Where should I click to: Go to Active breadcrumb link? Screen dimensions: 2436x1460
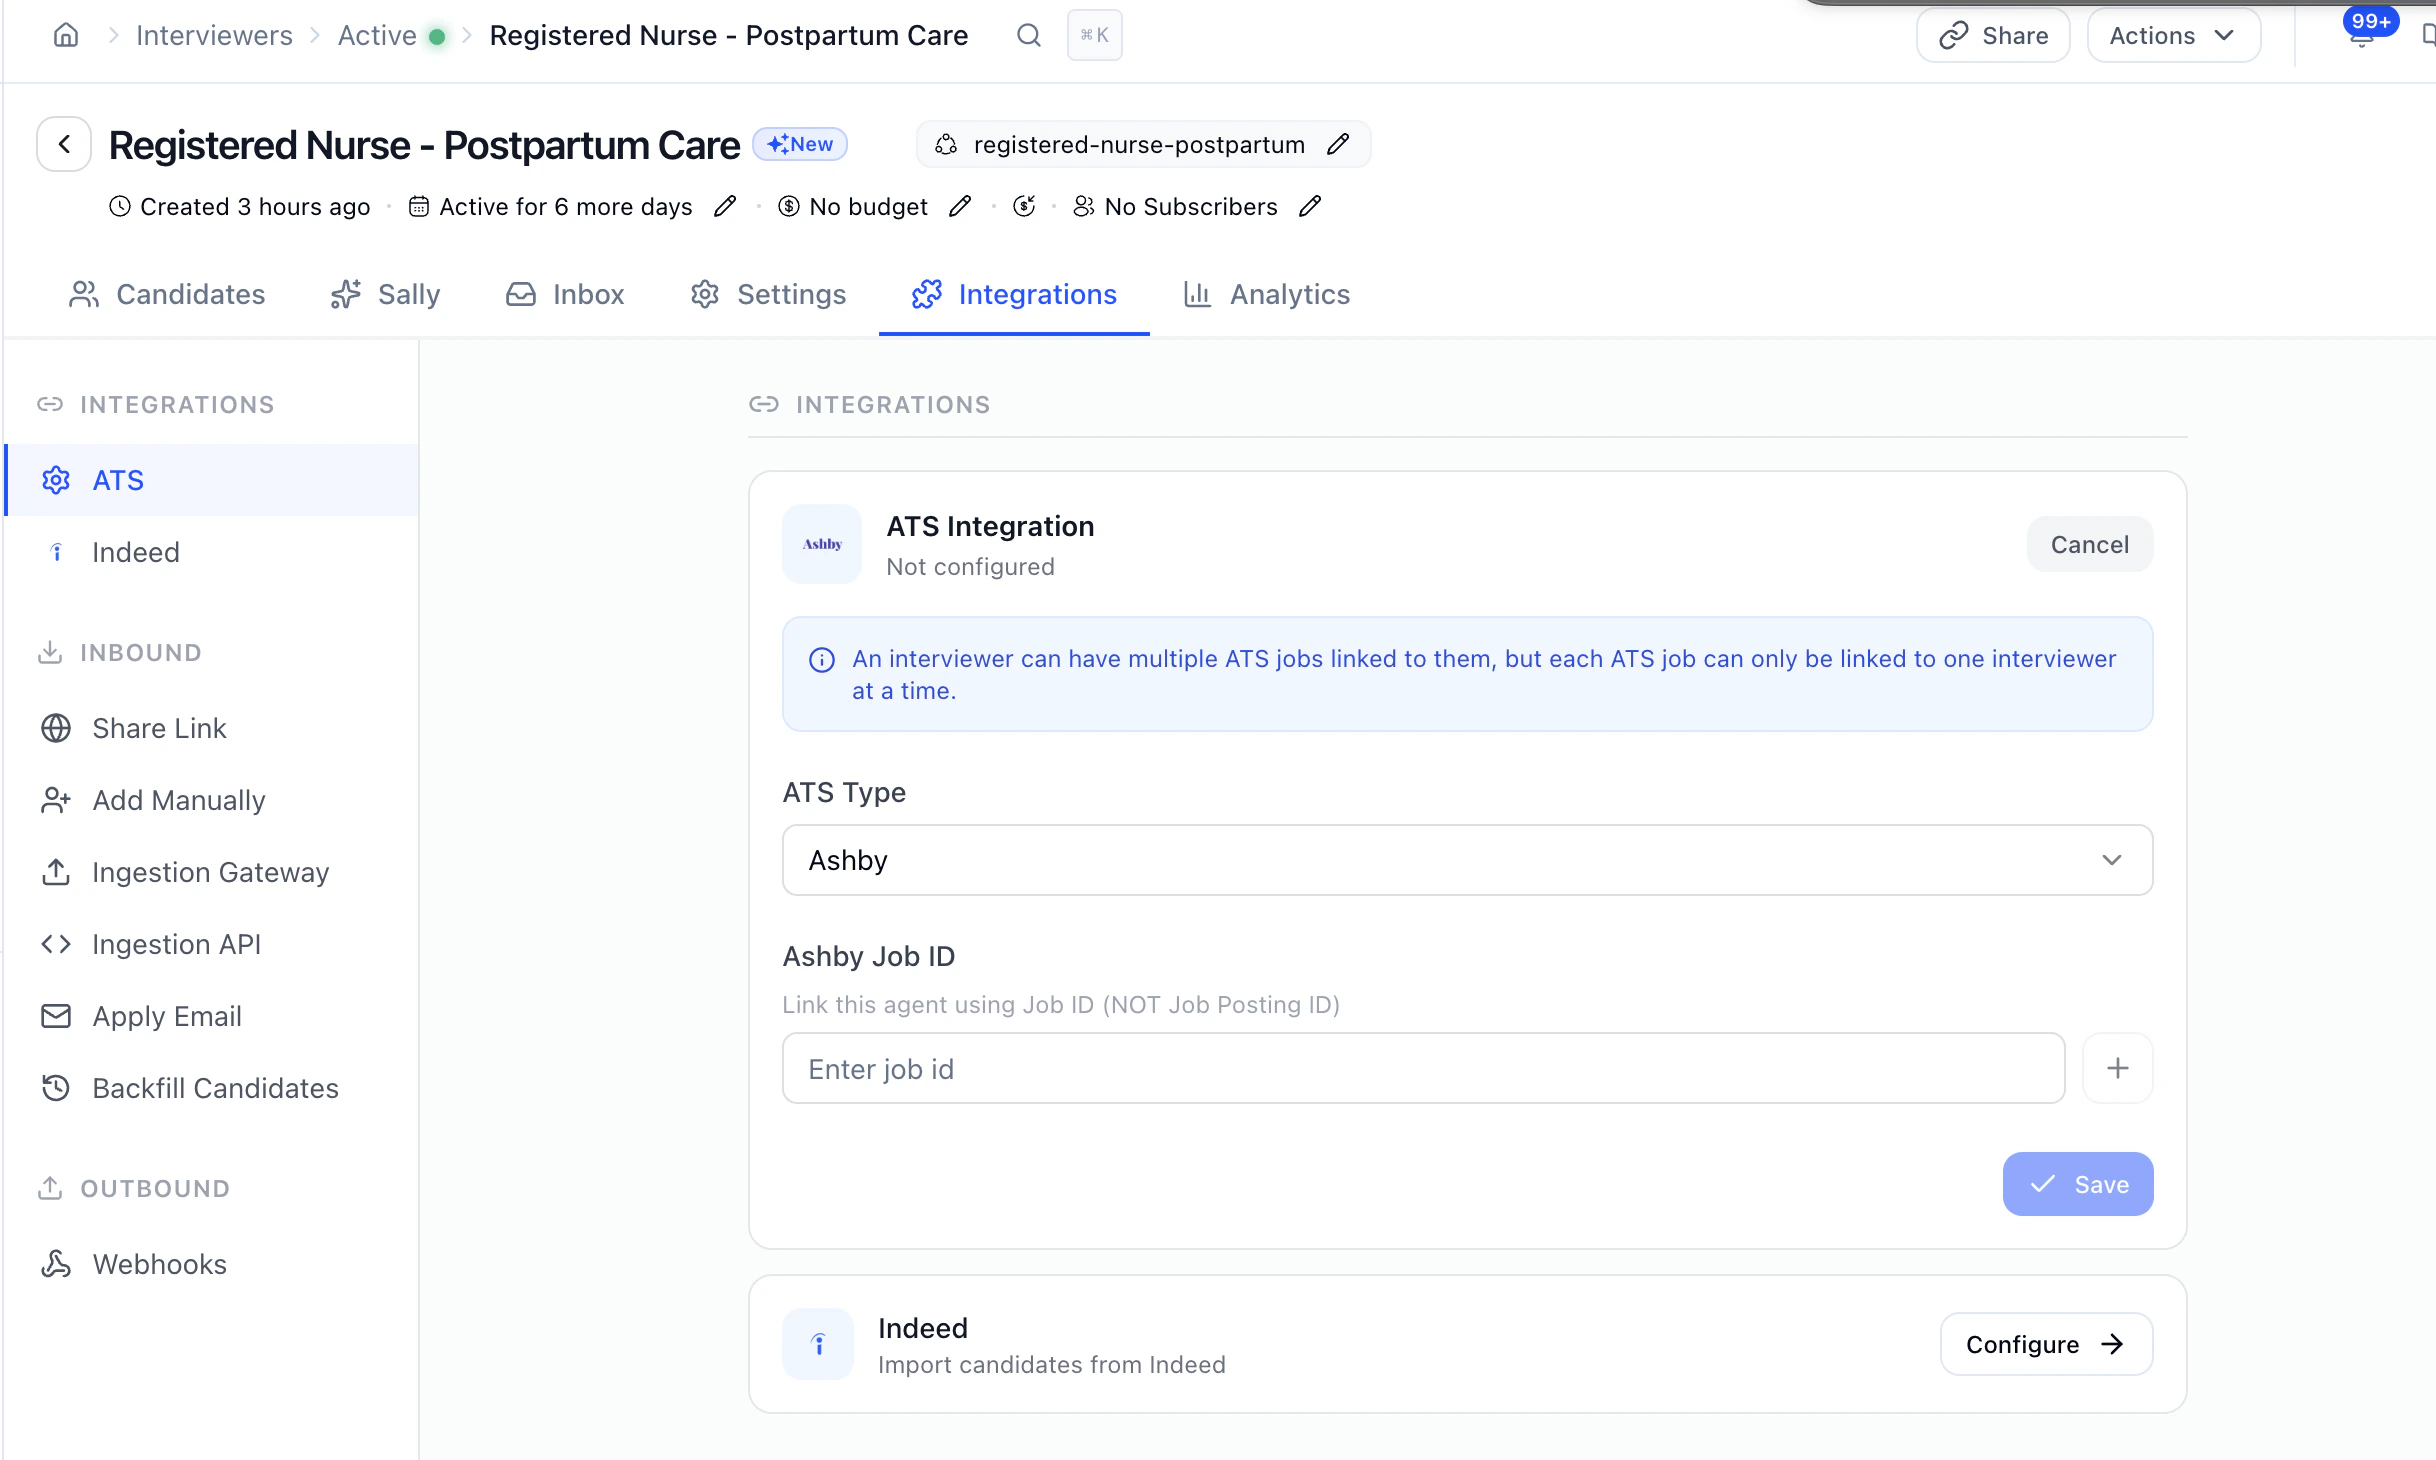coord(377,35)
